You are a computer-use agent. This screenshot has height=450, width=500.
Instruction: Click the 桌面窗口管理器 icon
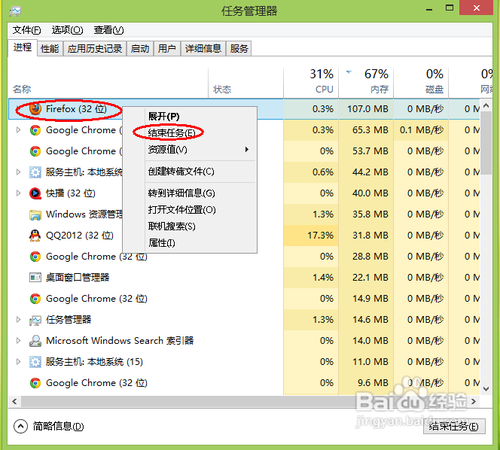pyautogui.click(x=35, y=277)
